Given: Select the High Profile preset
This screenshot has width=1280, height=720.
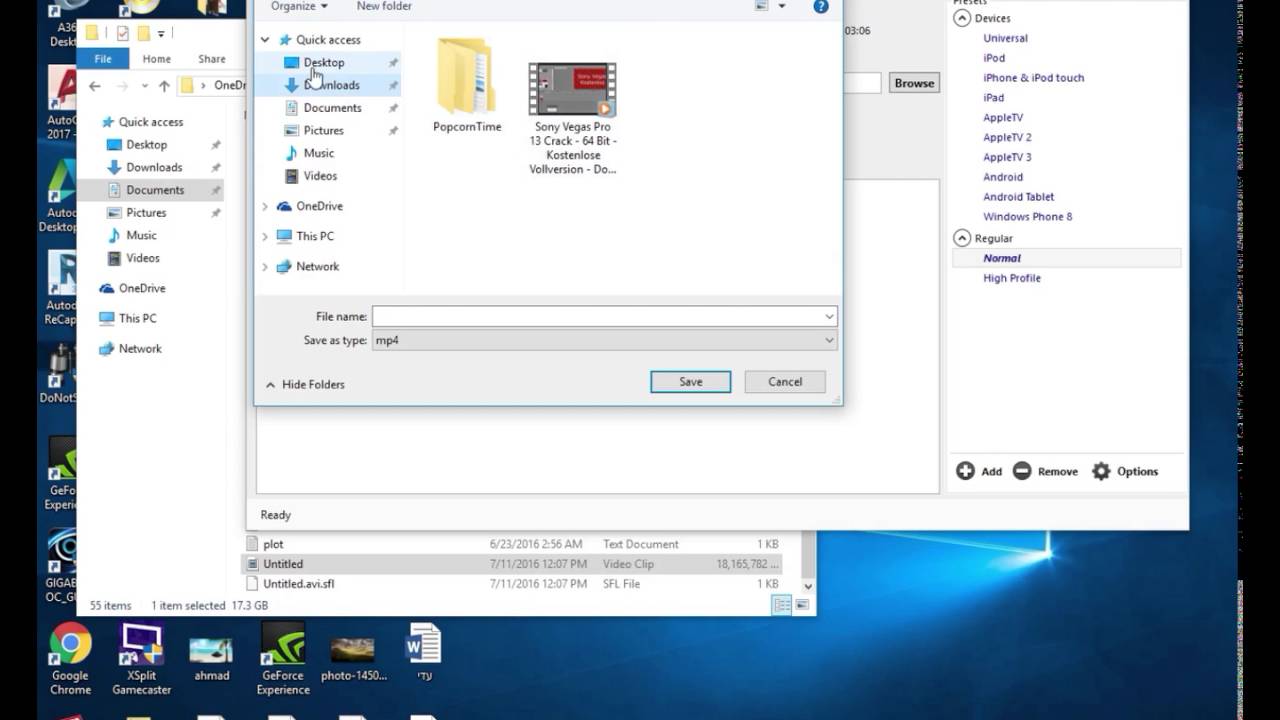Looking at the screenshot, I should pos(1012,278).
